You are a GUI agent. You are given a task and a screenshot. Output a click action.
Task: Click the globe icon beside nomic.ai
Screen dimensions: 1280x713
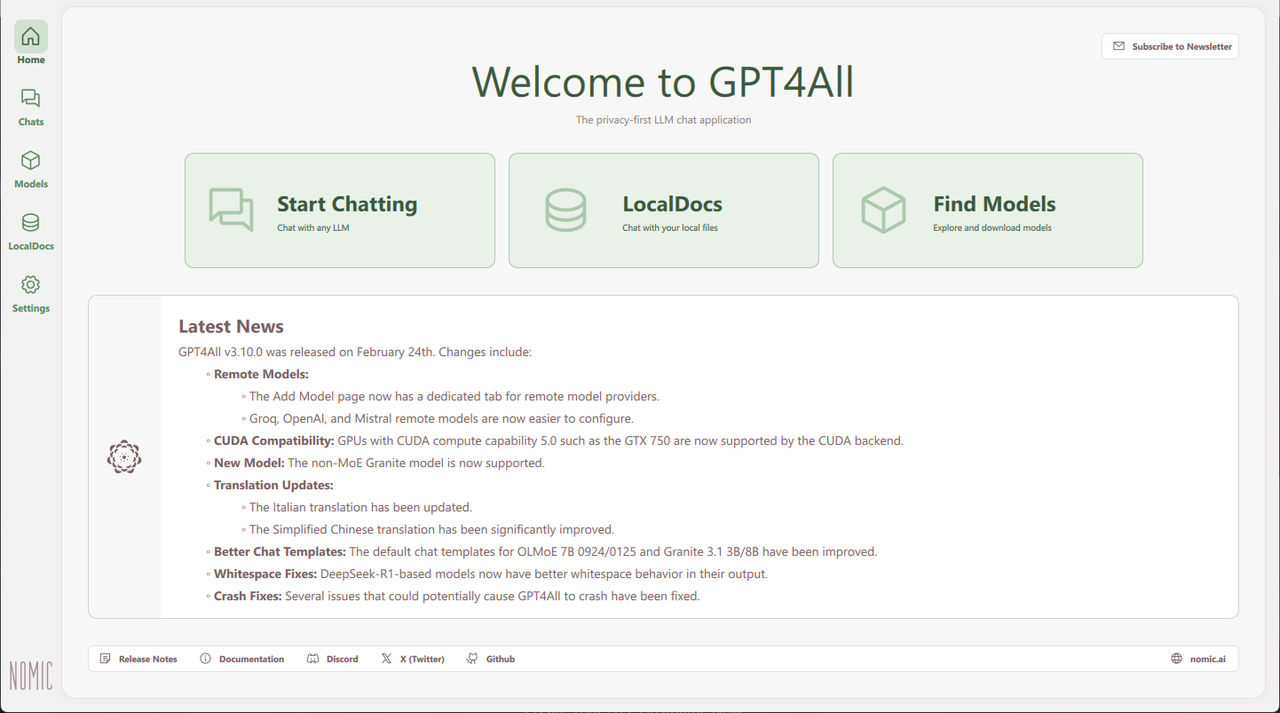(x=1176, y=659)
